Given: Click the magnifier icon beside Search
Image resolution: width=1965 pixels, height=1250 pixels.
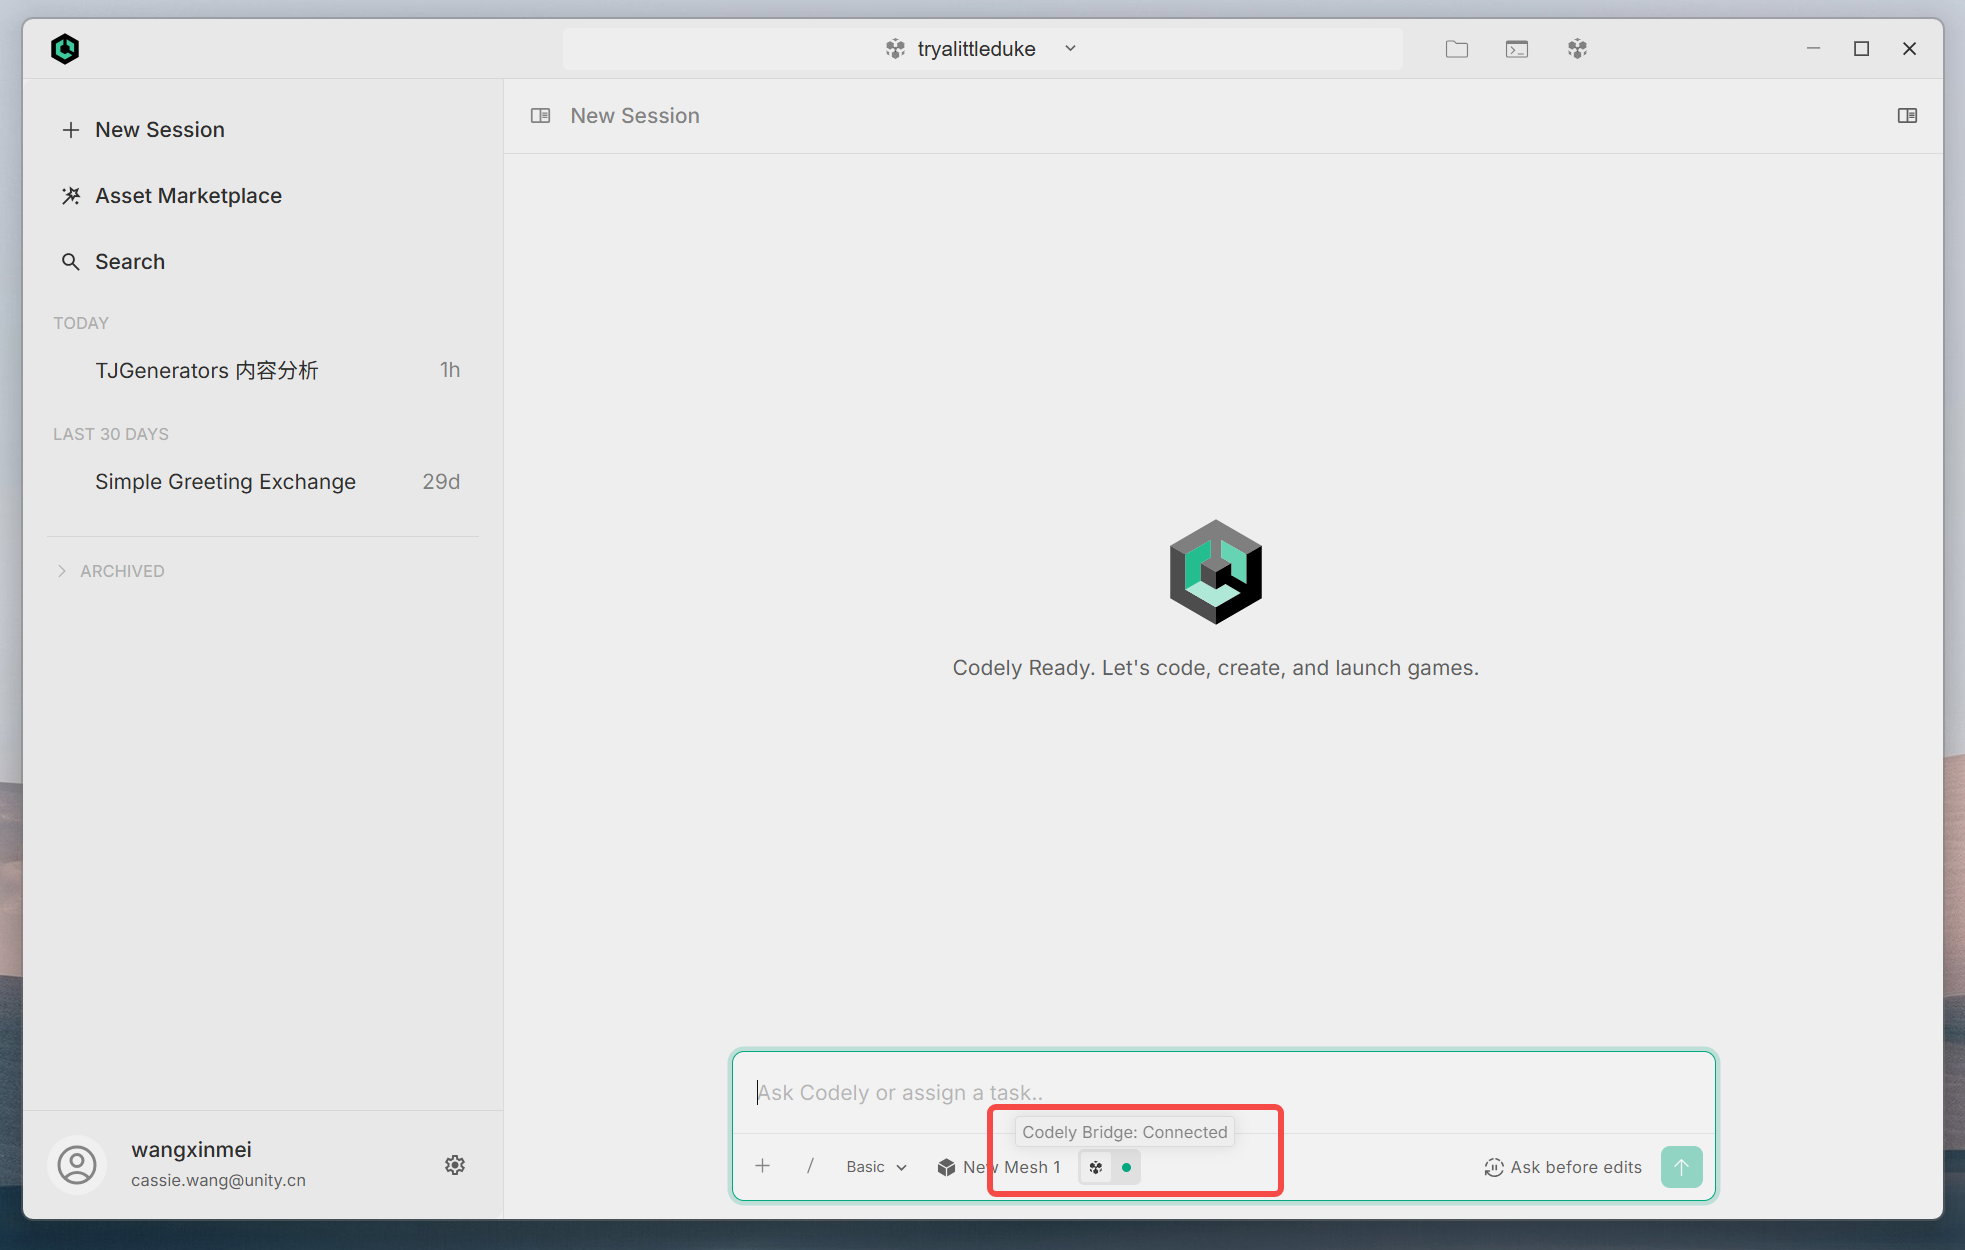Looking at the screenshot, I should [71, 262].
